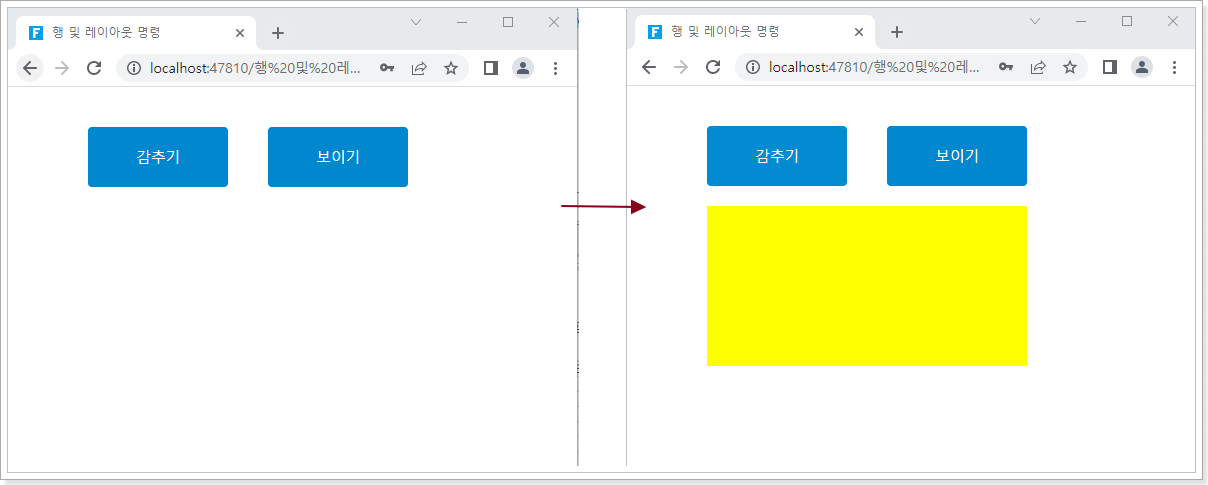Image resolution: width=1208 pixels, height=485 pixels.
Task: Open the password key icon in the right window
Action: pyautogui.click(x=1006, y=67)
